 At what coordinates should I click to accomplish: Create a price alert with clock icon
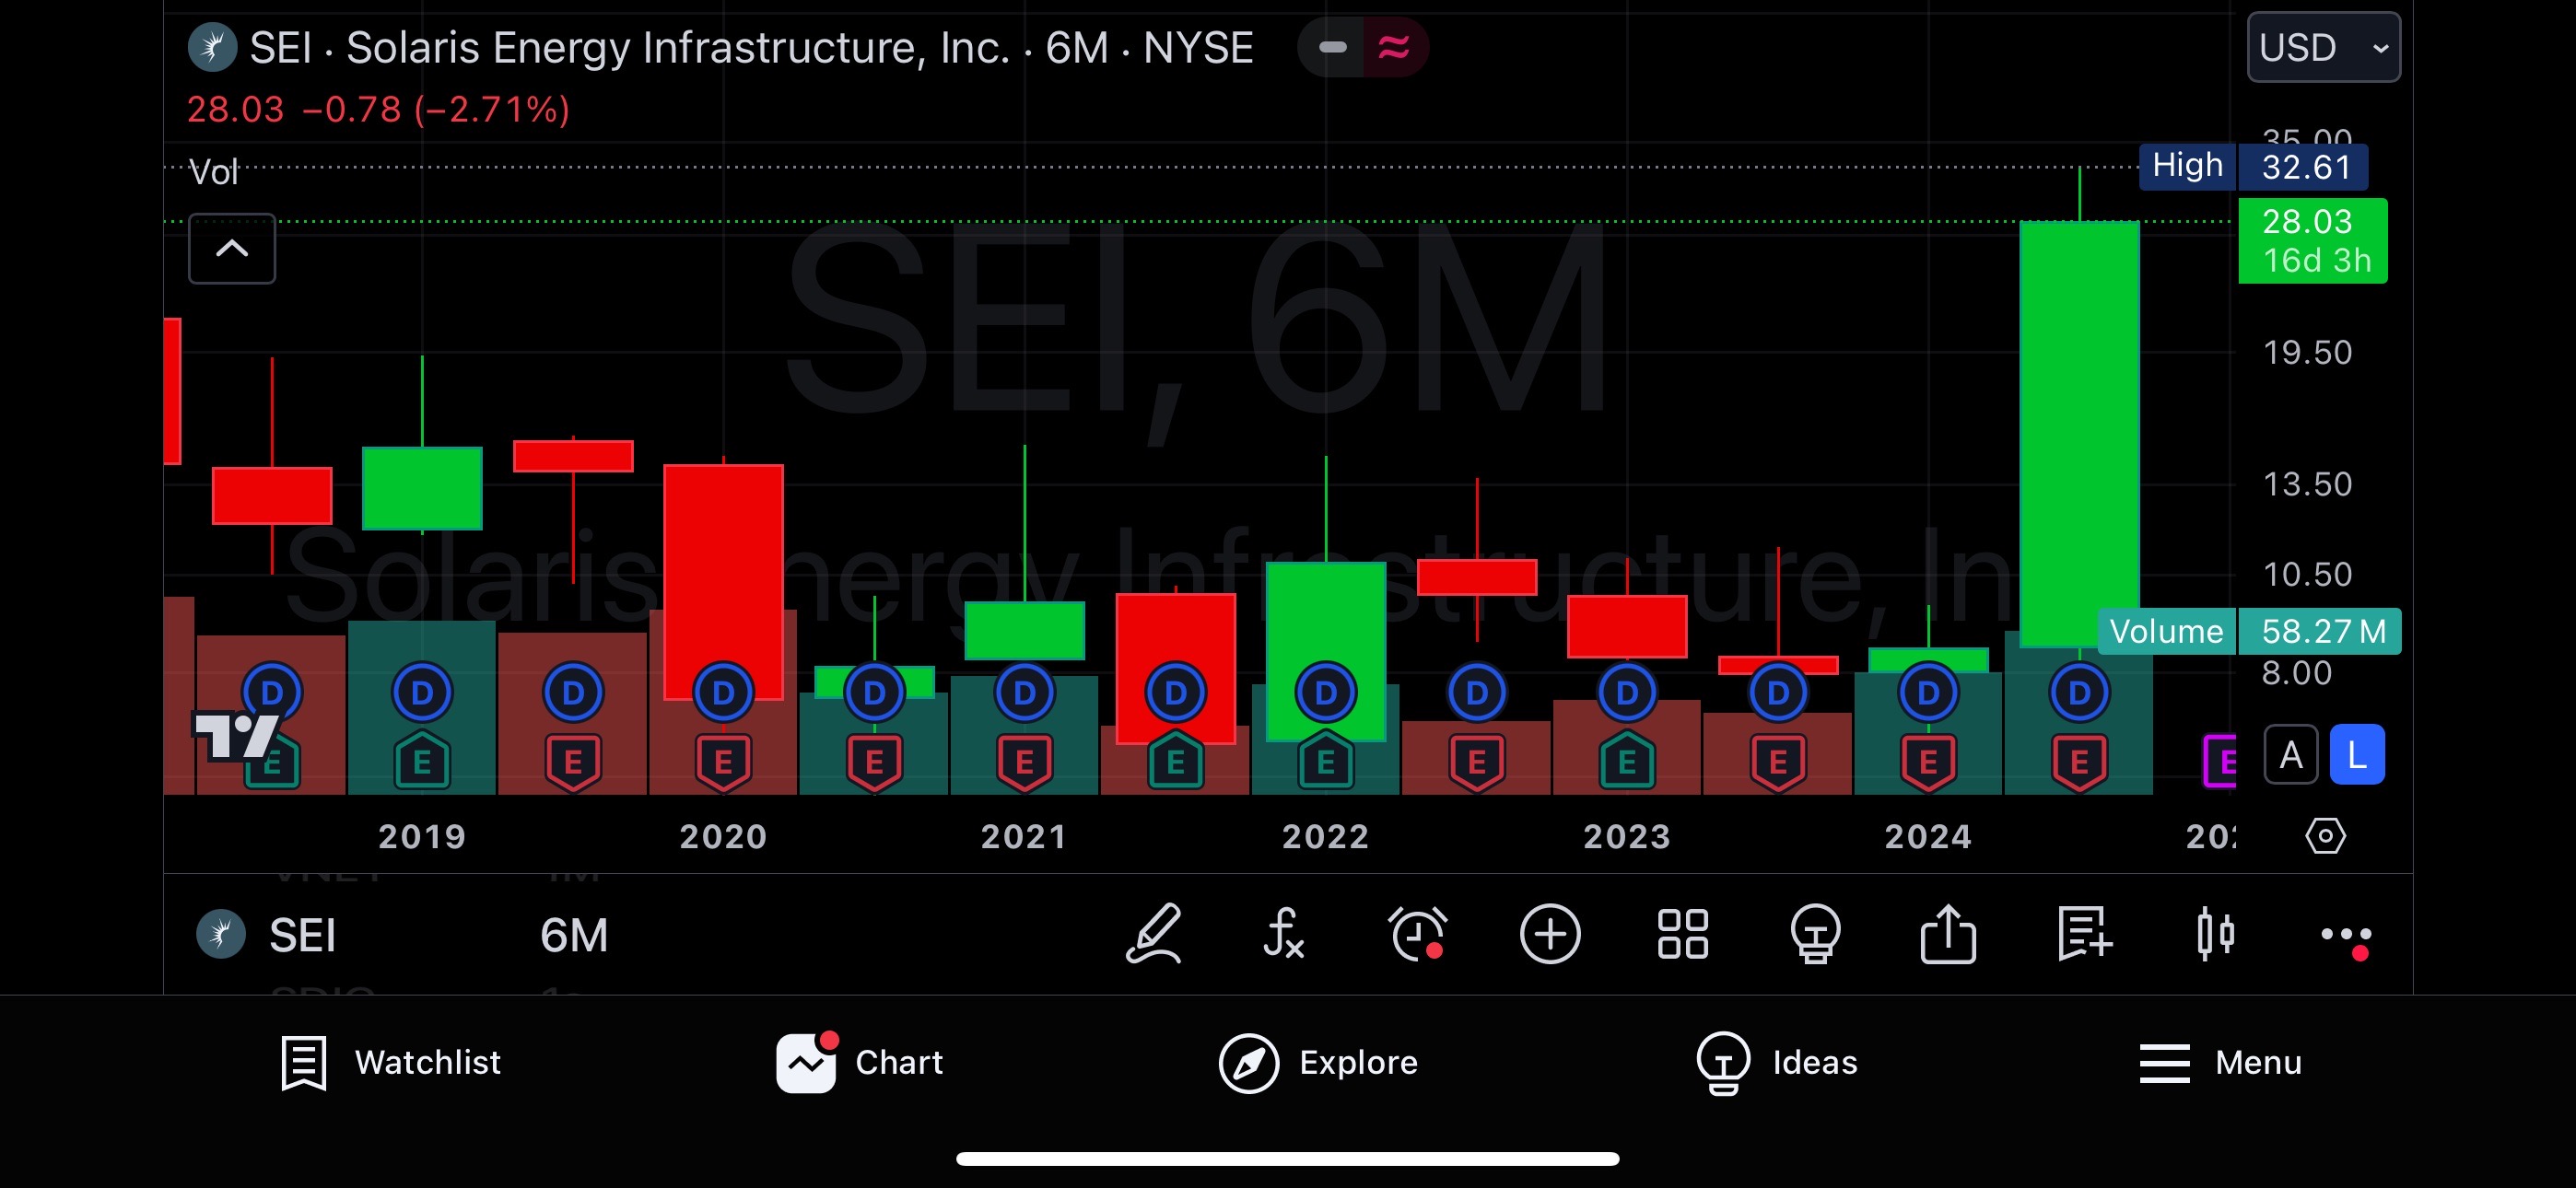click(x=1417, y=934)
